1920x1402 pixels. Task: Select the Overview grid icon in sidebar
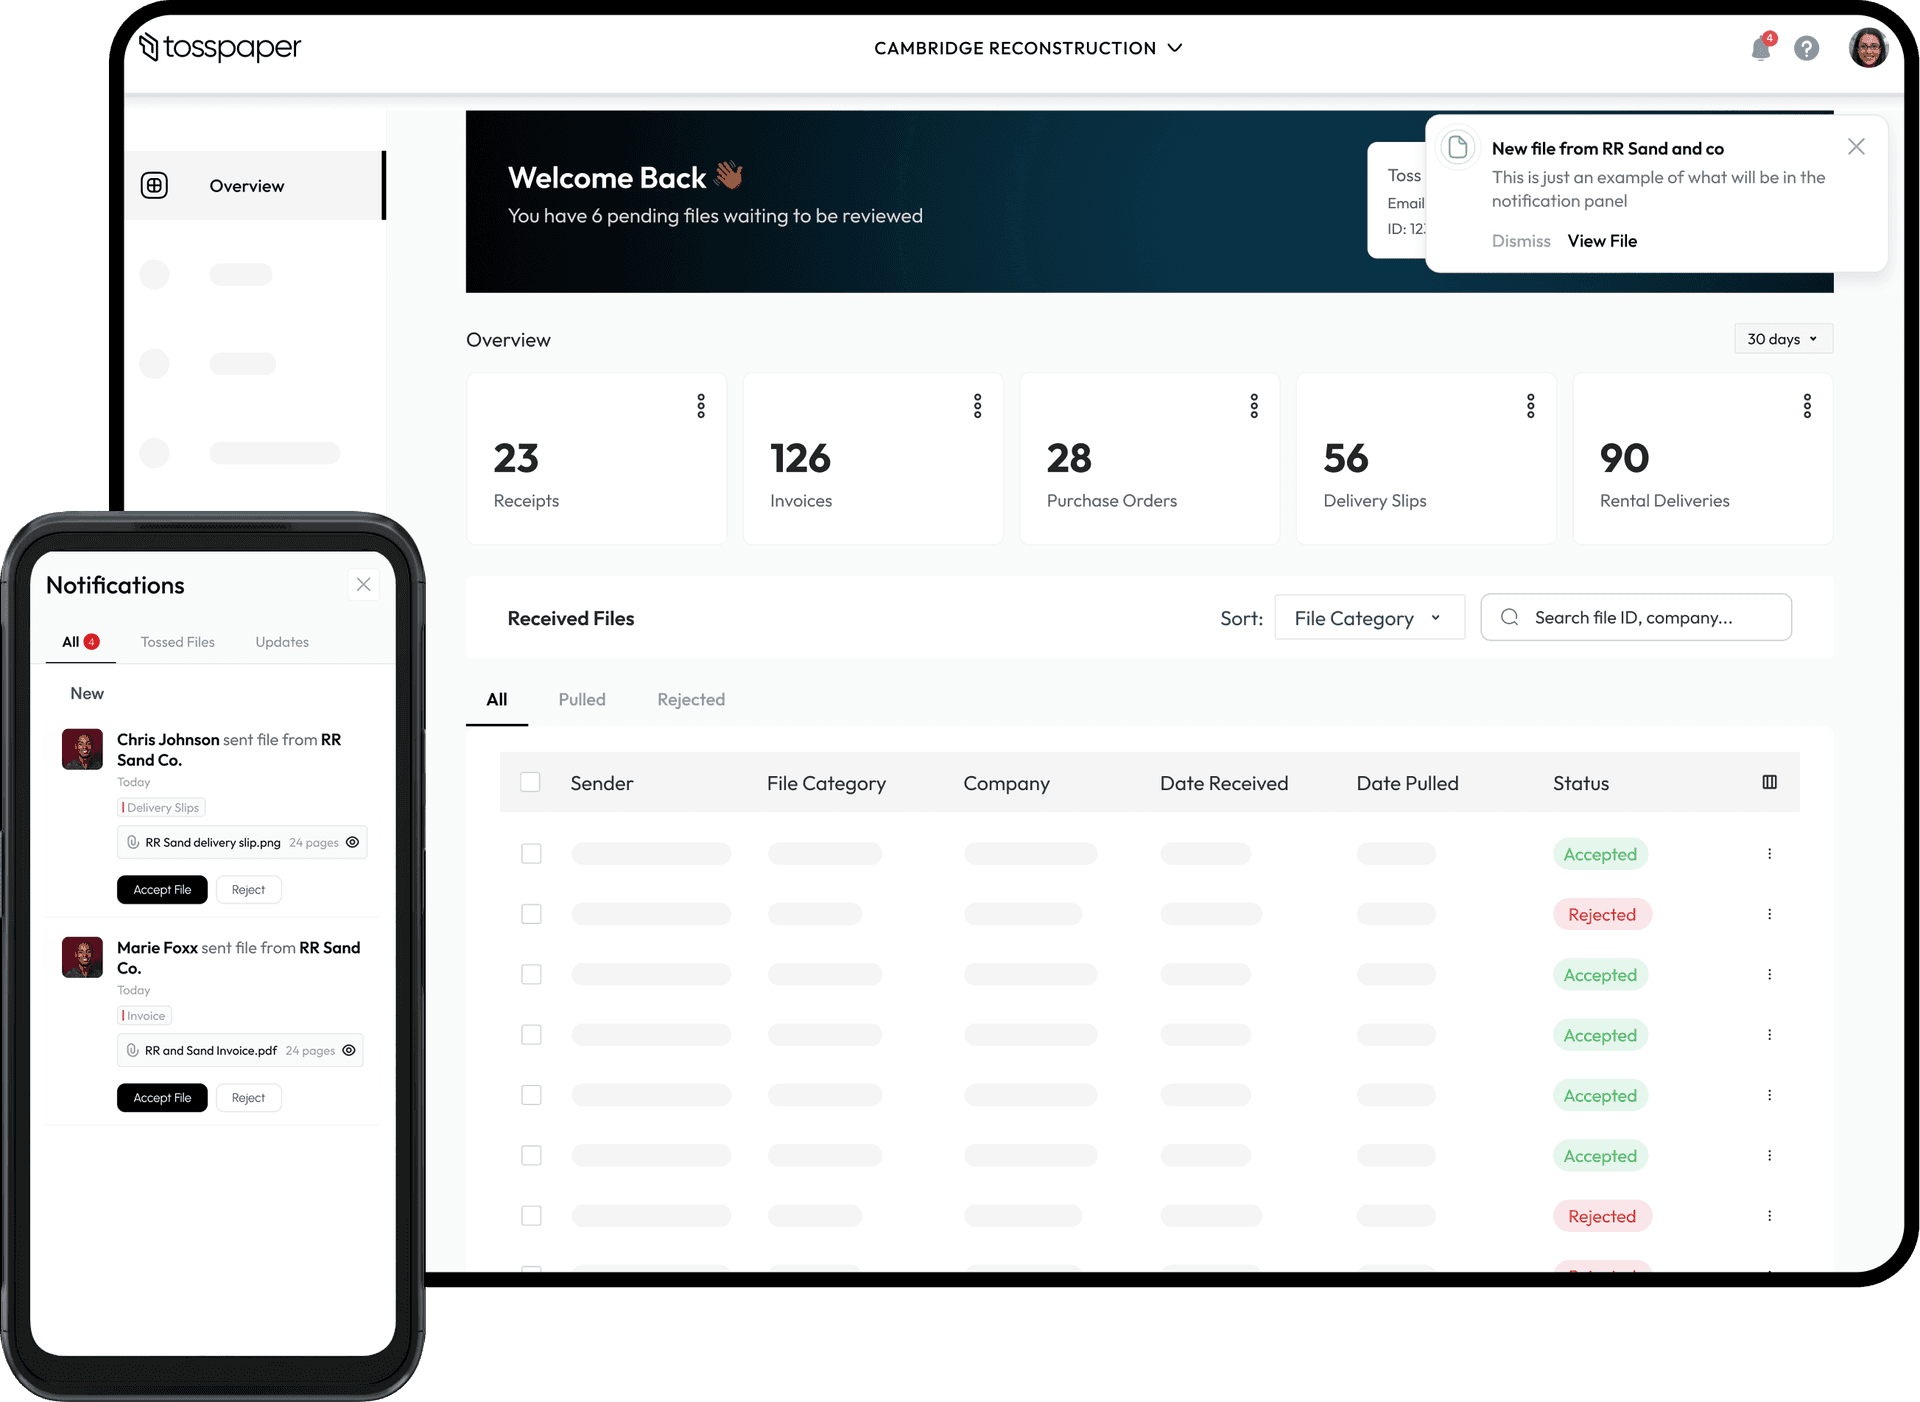155,185
